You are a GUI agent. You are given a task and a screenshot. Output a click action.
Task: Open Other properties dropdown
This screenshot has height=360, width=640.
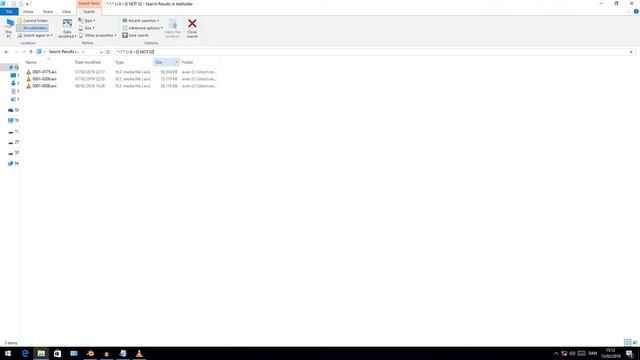tap(98, 35)
